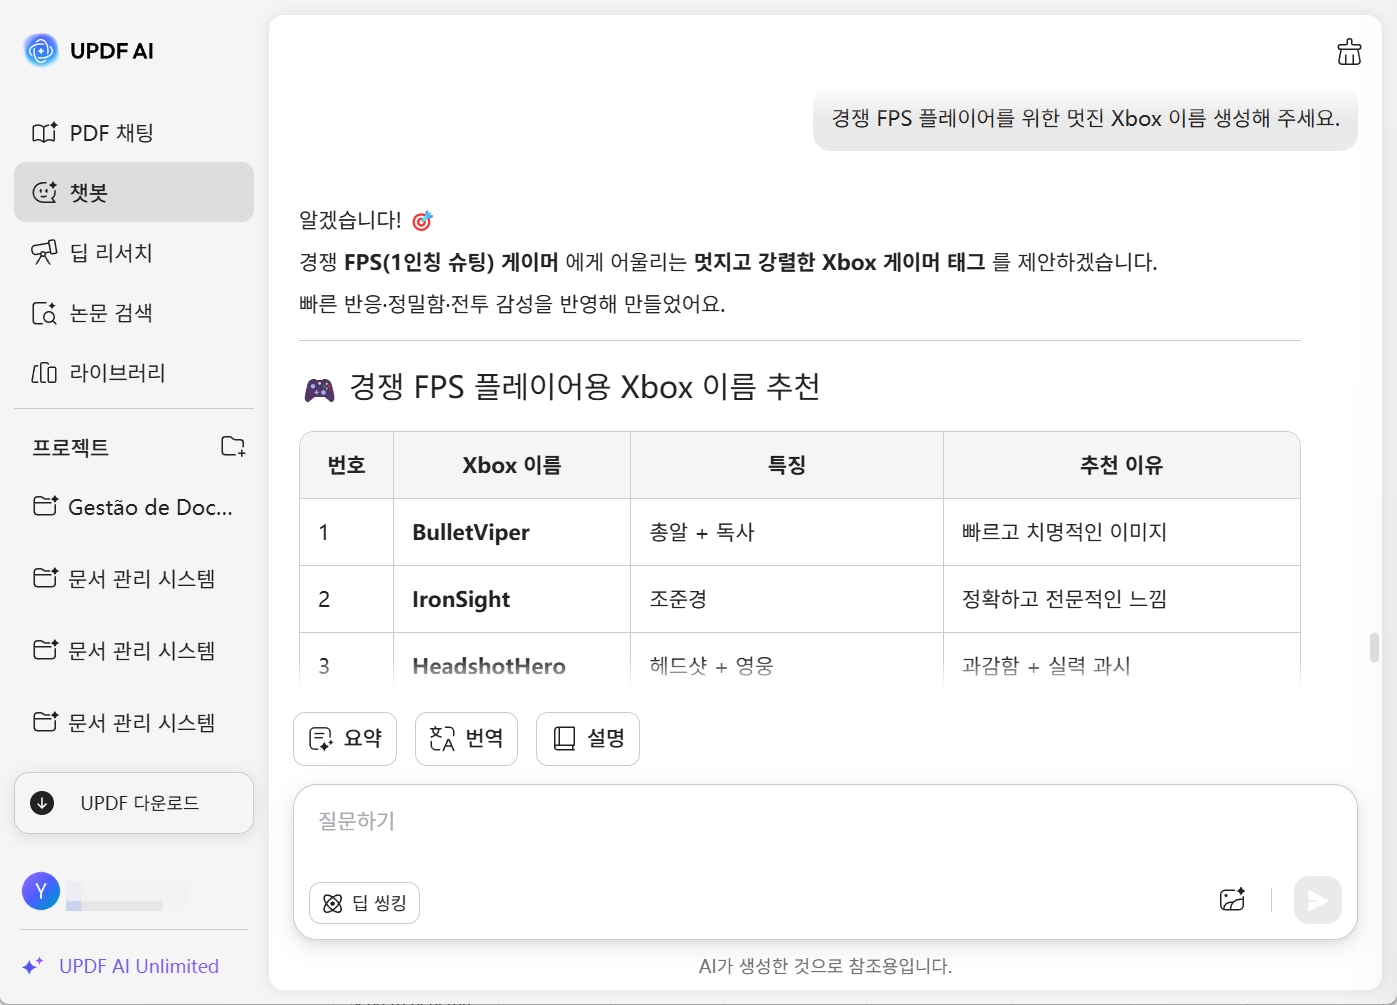Open the UPDF AI Unlimited link
This screenshot has height=1005, width=1397.
tap(139, 966)
